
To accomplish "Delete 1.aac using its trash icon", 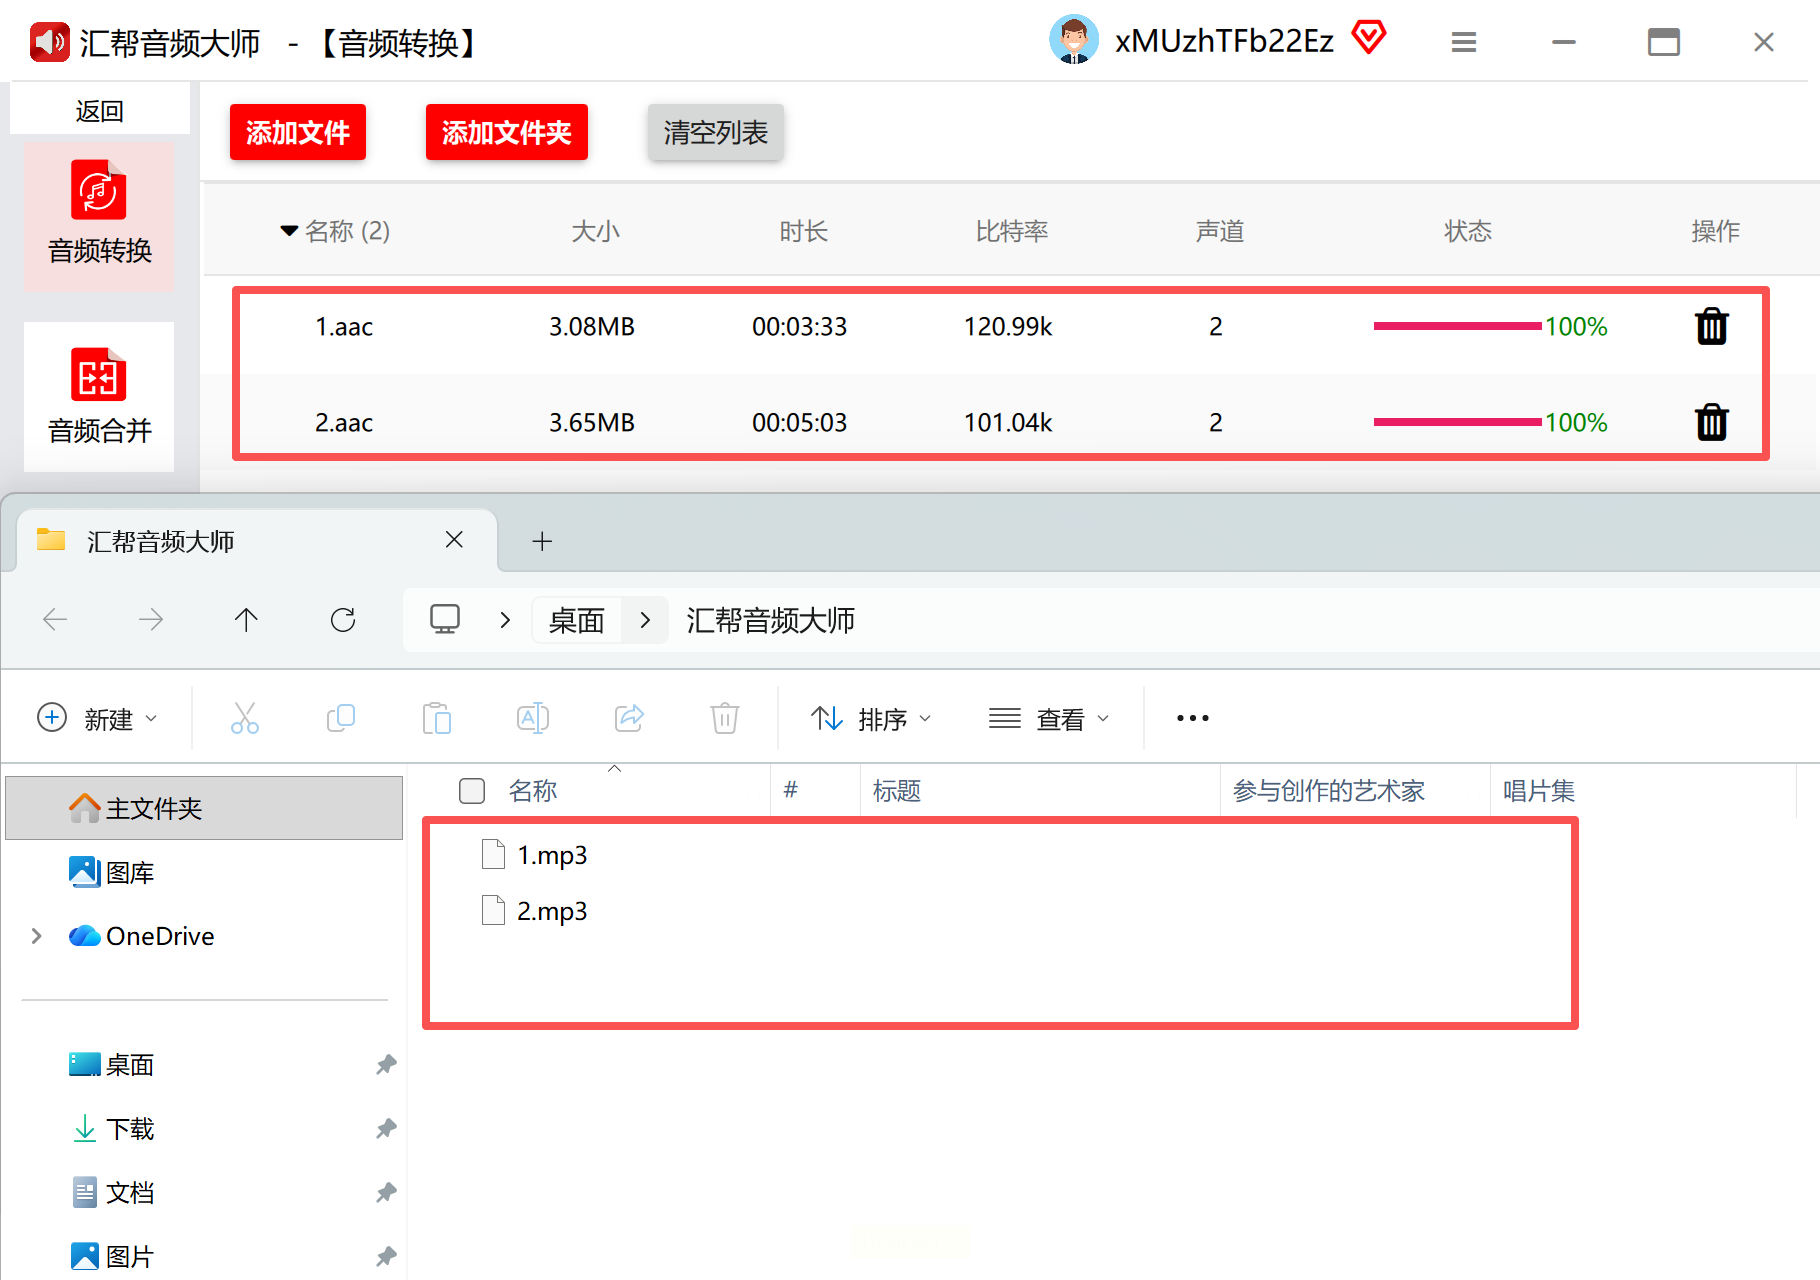I will (x=1711, y=327).
